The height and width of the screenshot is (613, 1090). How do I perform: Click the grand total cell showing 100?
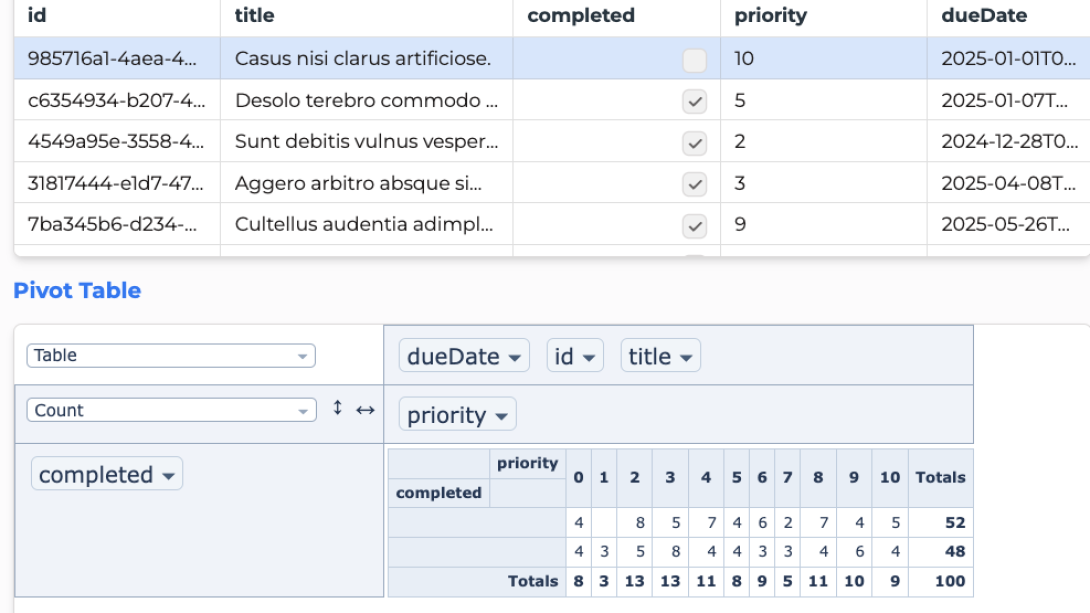[x=941, y=580]
